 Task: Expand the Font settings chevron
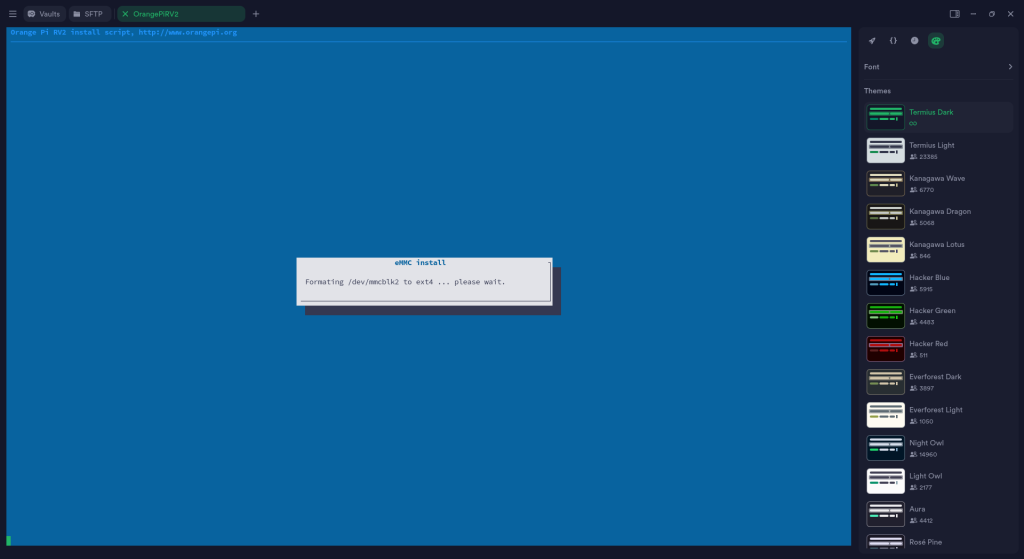(1010, 67)
